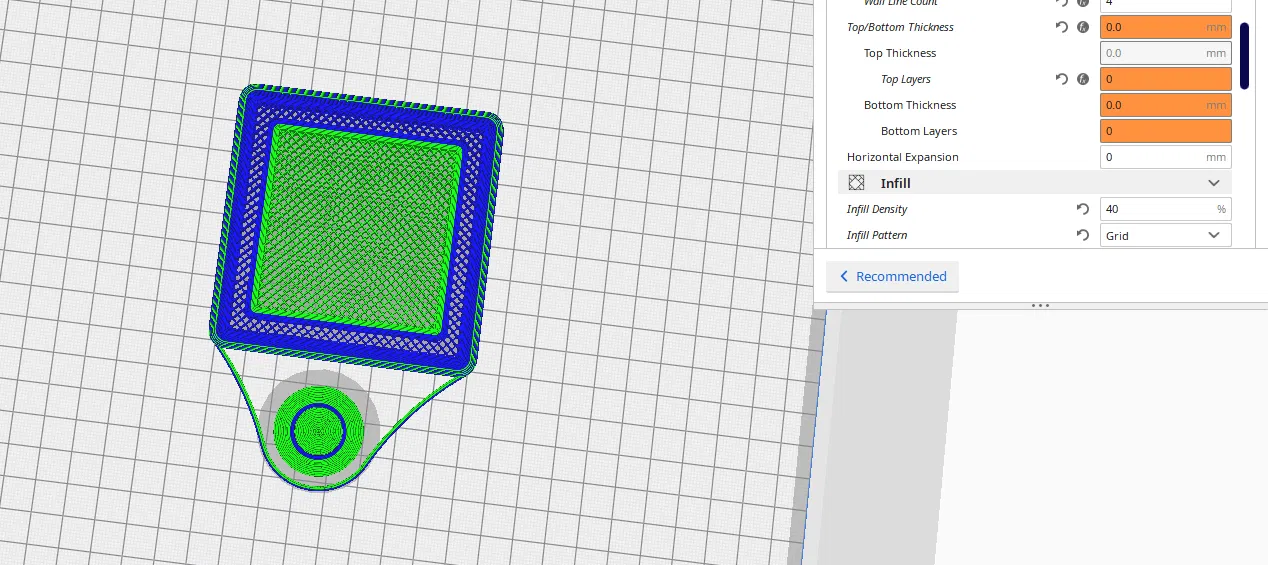Edit the Horizontal Expansion field
1268x565 pixels.
click(x=1166, y=157)
